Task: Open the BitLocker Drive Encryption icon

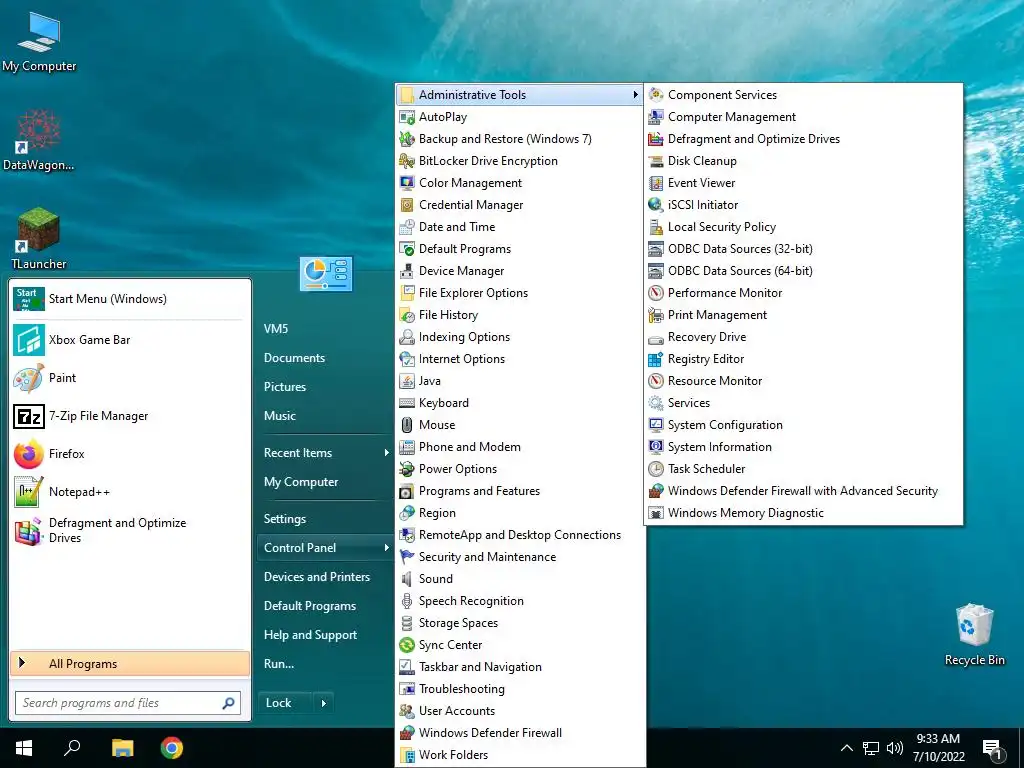Action: 407,161
